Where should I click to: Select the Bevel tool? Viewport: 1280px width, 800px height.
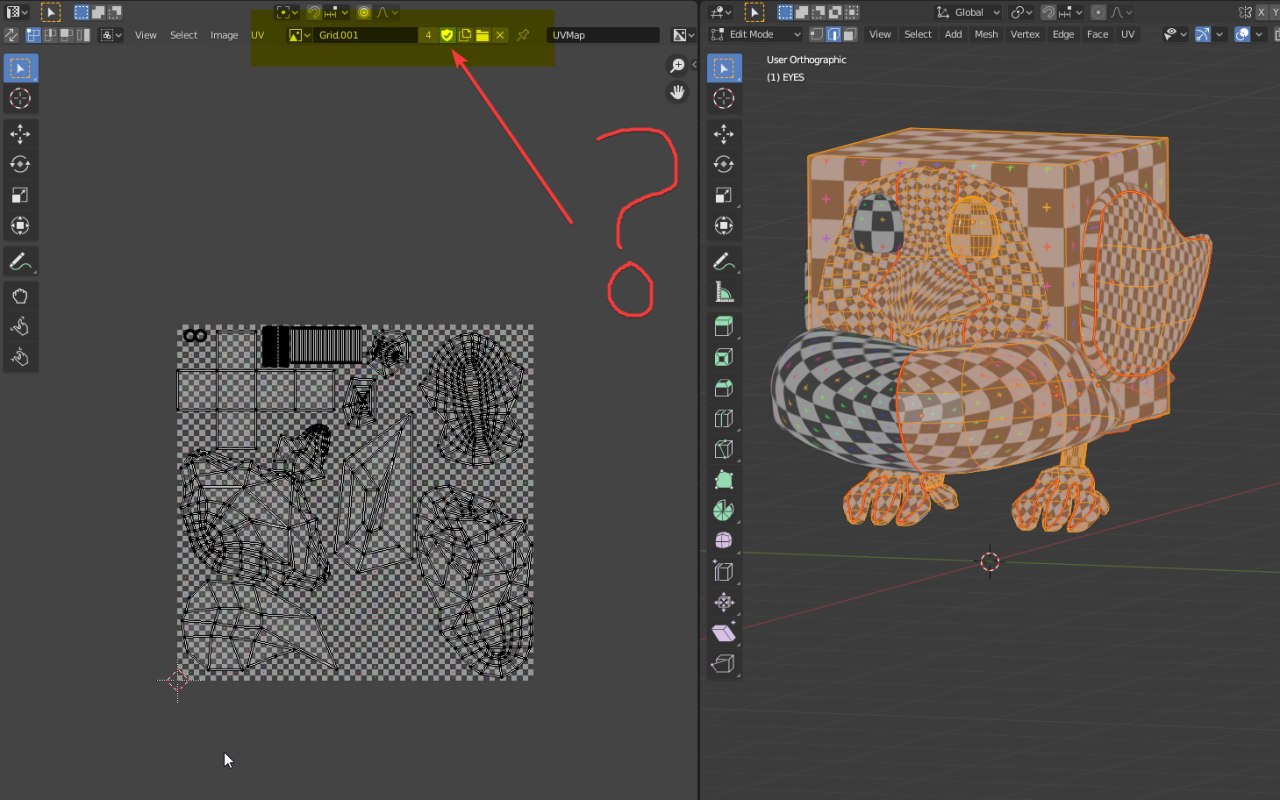click(x=724, y=388)
